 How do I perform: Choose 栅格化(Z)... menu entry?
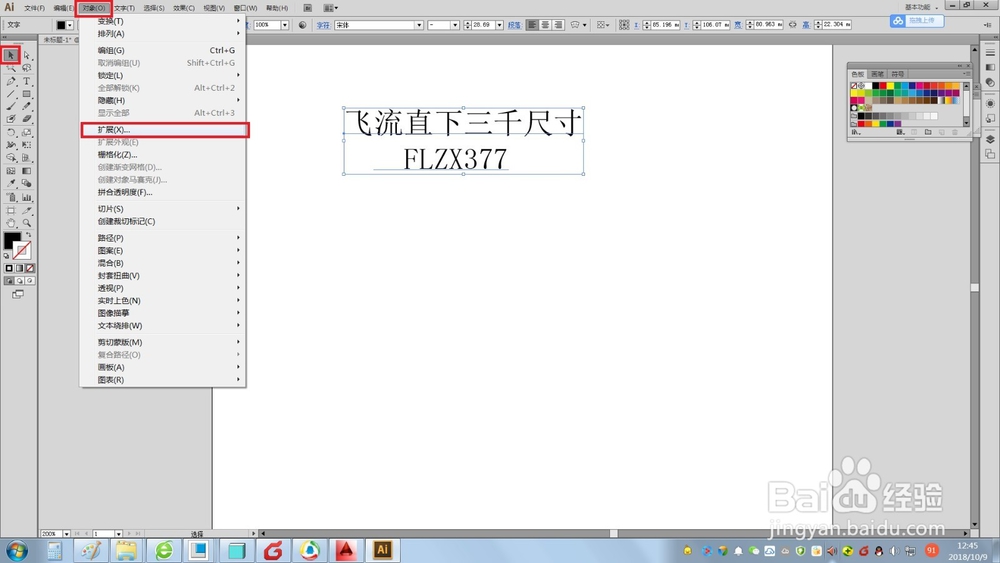[163, 155]
